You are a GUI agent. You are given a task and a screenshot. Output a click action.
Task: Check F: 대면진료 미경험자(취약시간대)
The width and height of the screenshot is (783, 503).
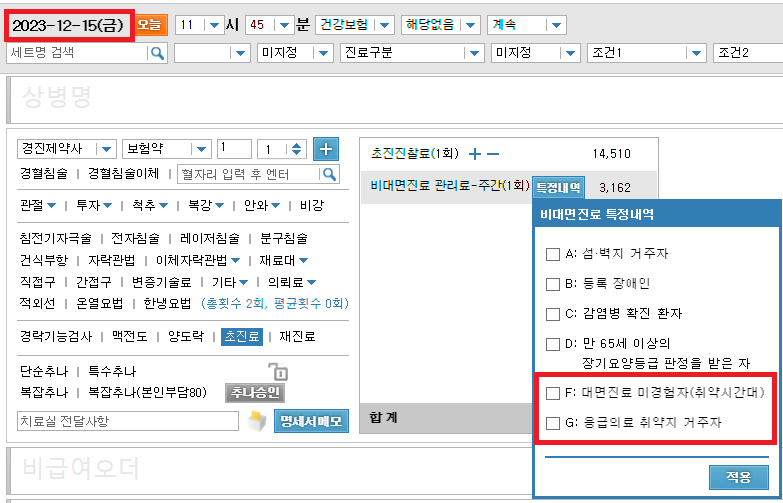[x=553, y=393]
